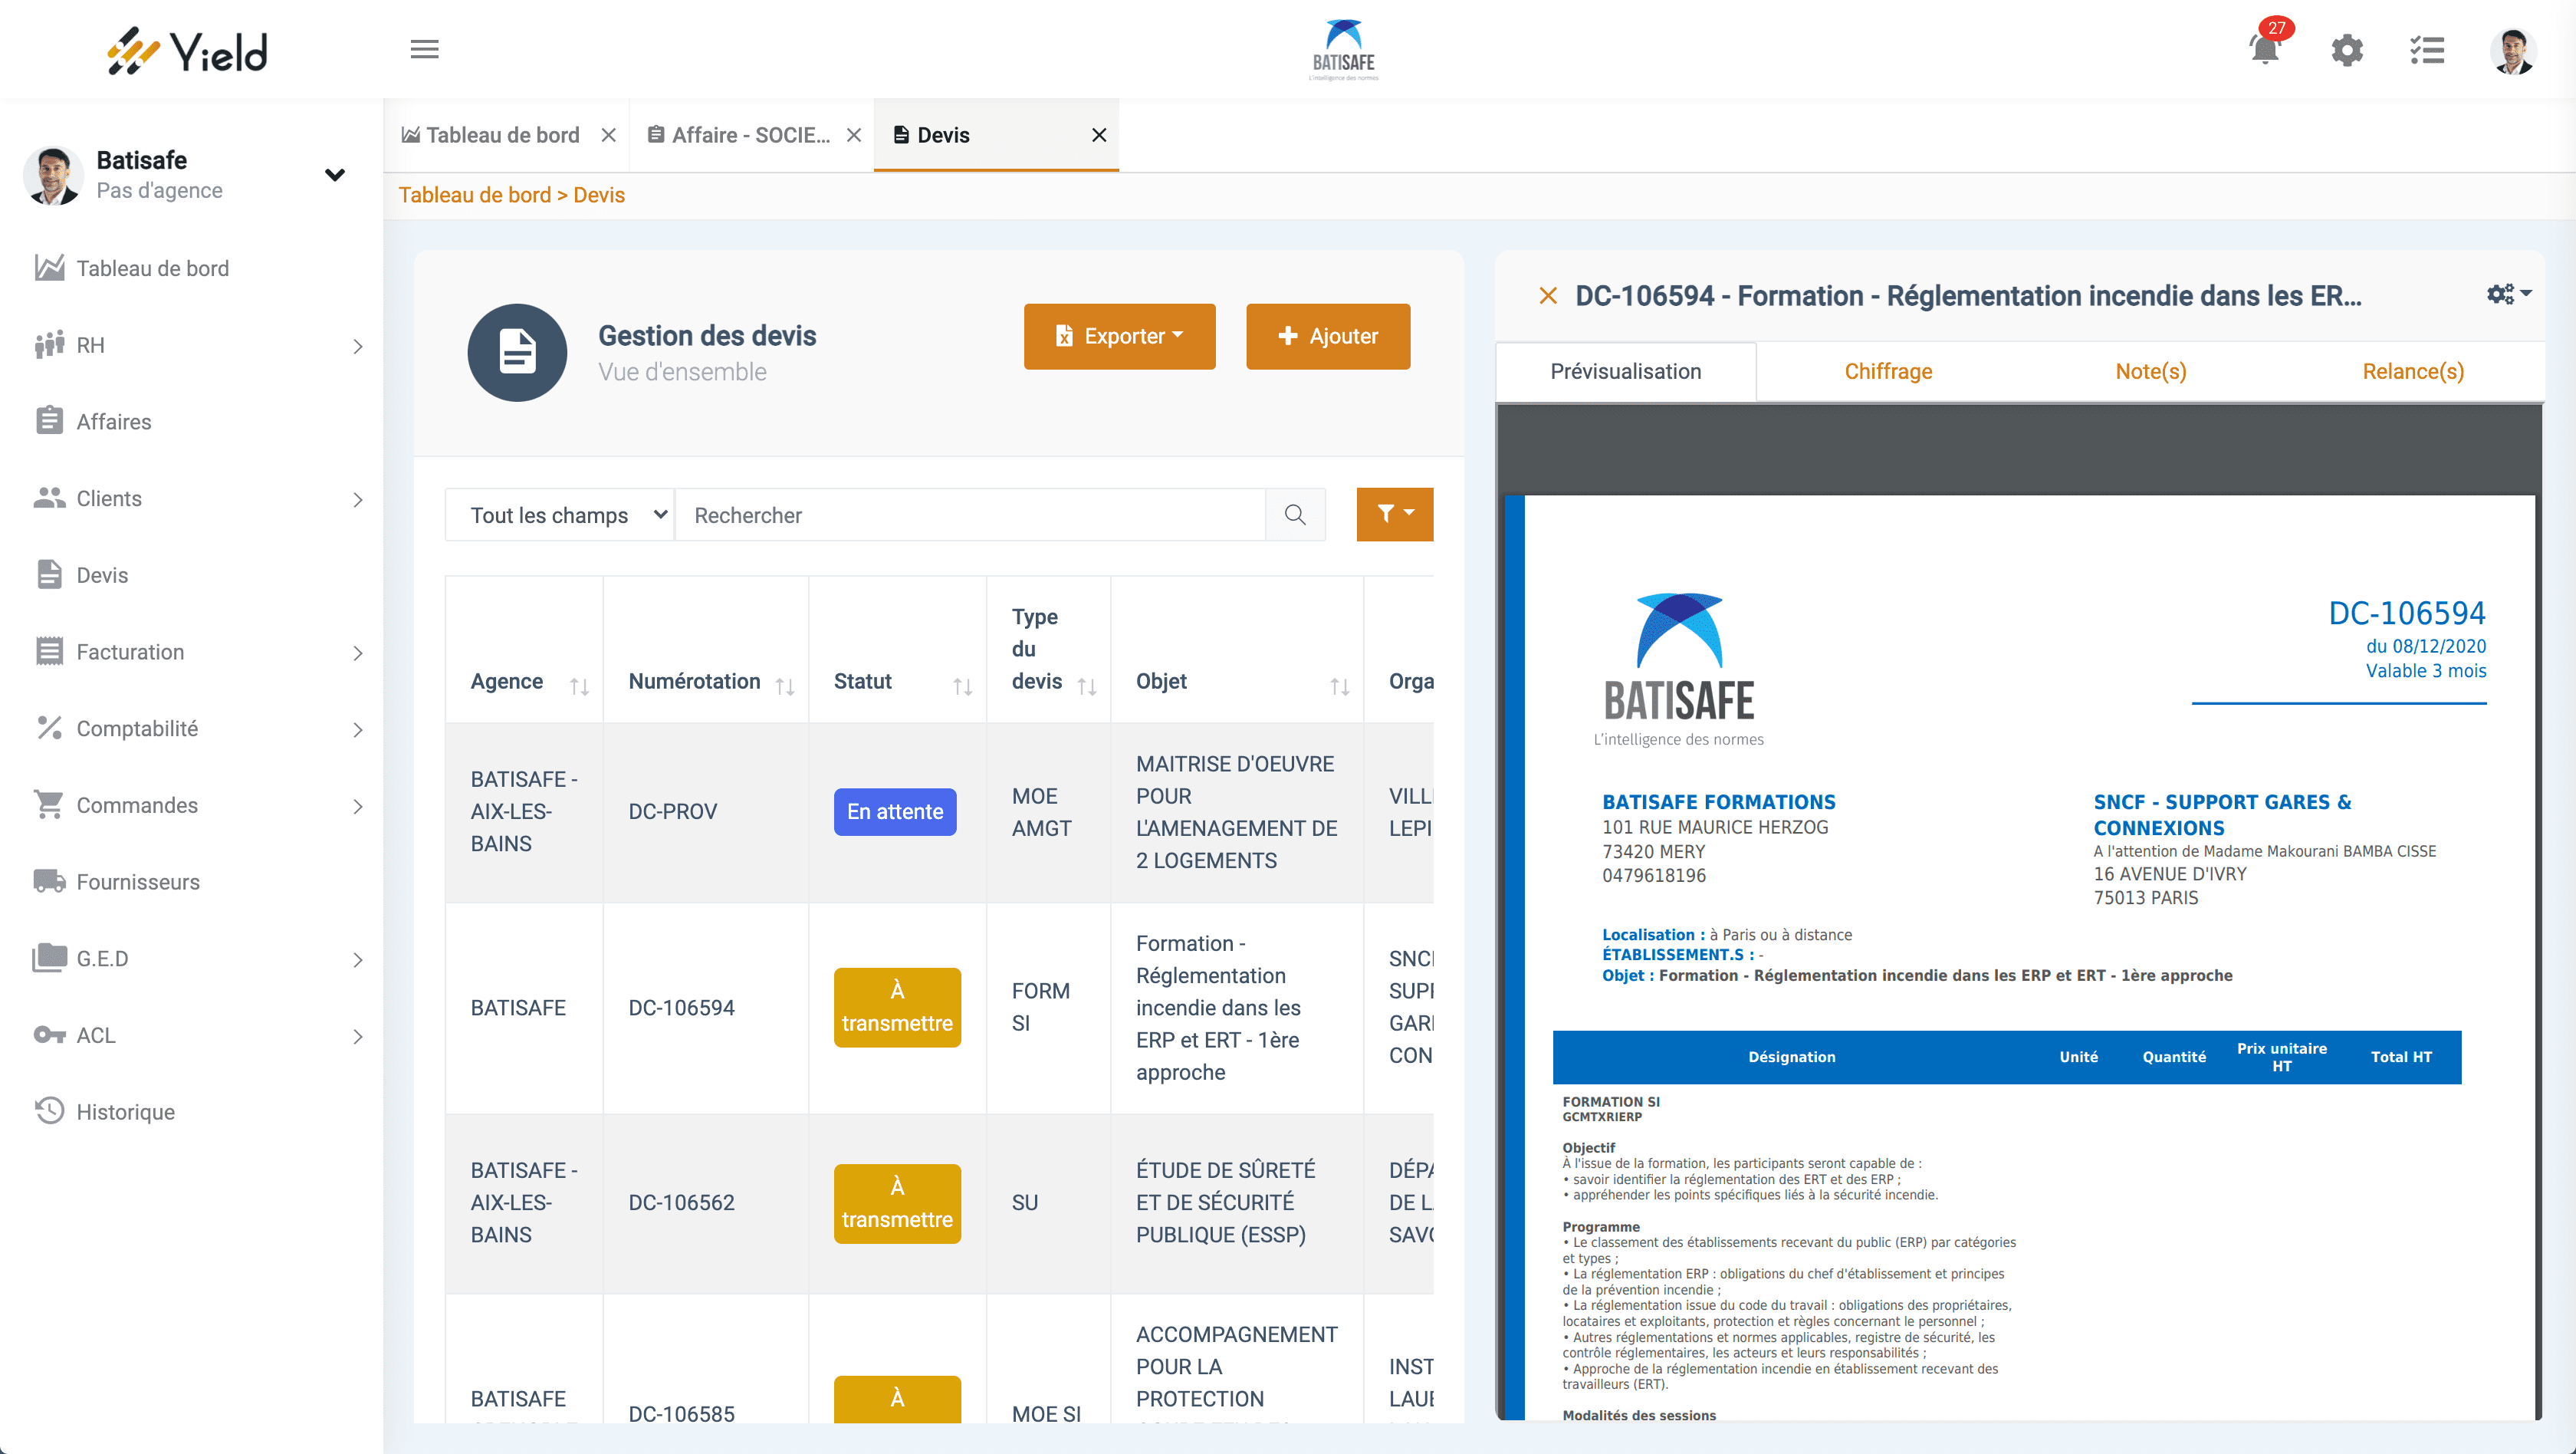Screen dimensions: 2576x1454
Task: Expand the ACL submenu chevron
Action: [x=358, y=1036]
